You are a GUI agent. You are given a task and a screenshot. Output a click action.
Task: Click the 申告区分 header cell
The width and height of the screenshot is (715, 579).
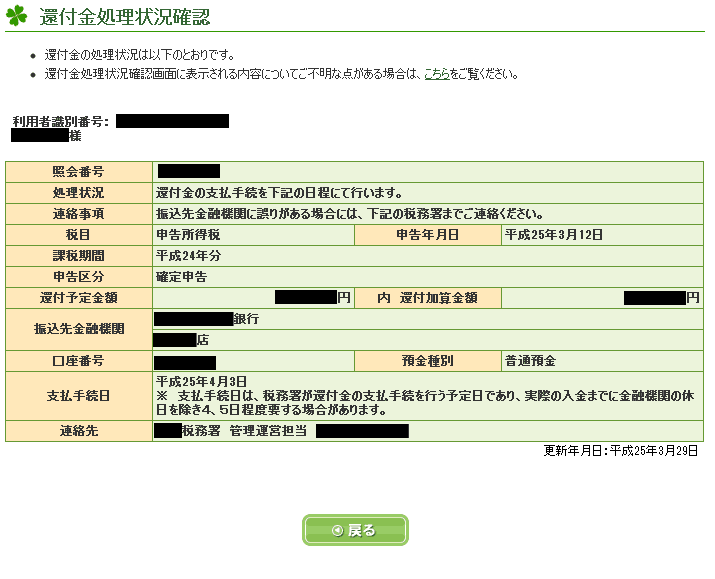(79, 277)
